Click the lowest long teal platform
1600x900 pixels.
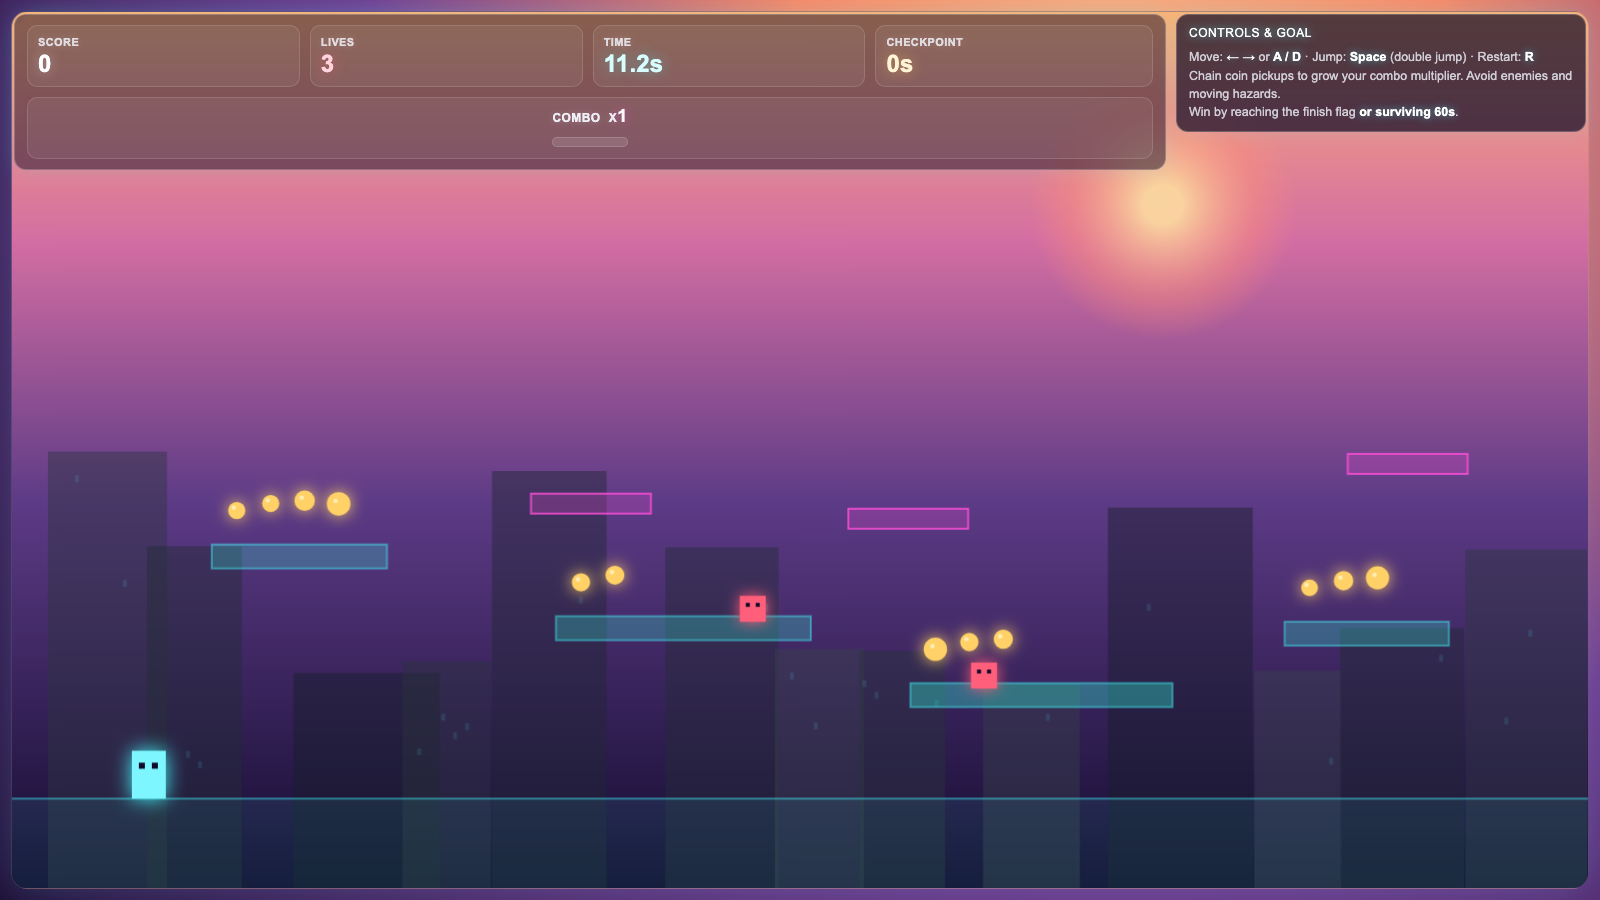[1041, 695]
